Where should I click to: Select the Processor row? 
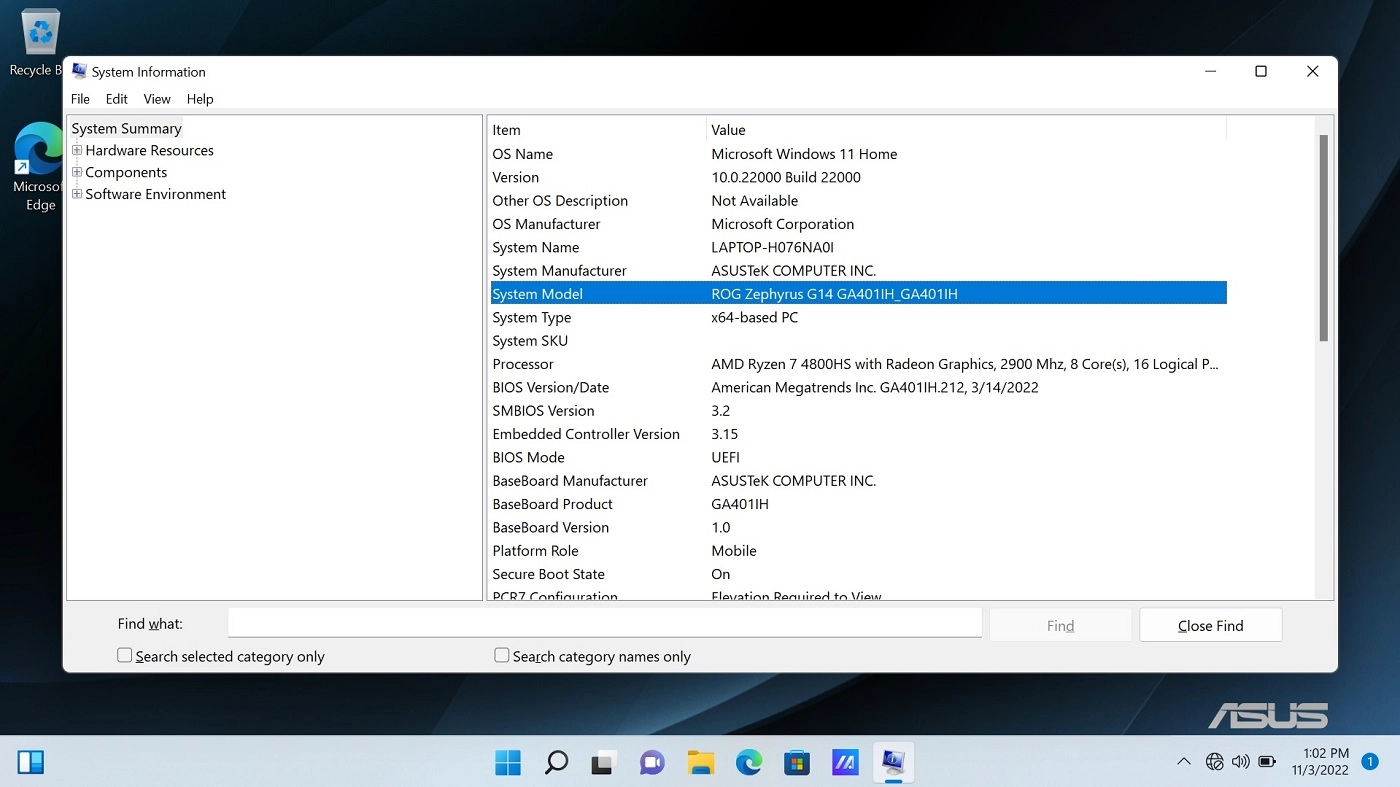[858, 364]
